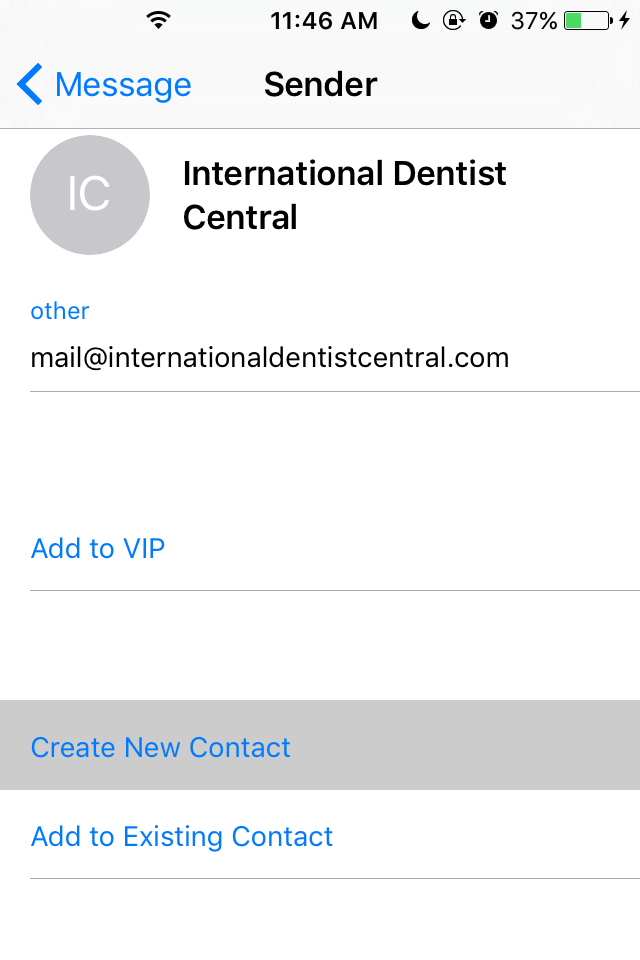Open the mail@internationaldentistcentral.com email address
Viewport: 640px width, 960px height.
coord(270,358)
